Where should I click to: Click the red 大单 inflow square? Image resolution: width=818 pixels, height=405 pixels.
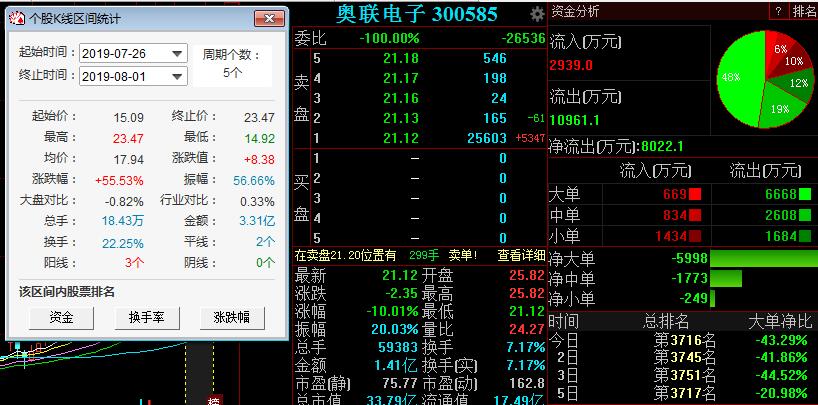tap(695, 194)
